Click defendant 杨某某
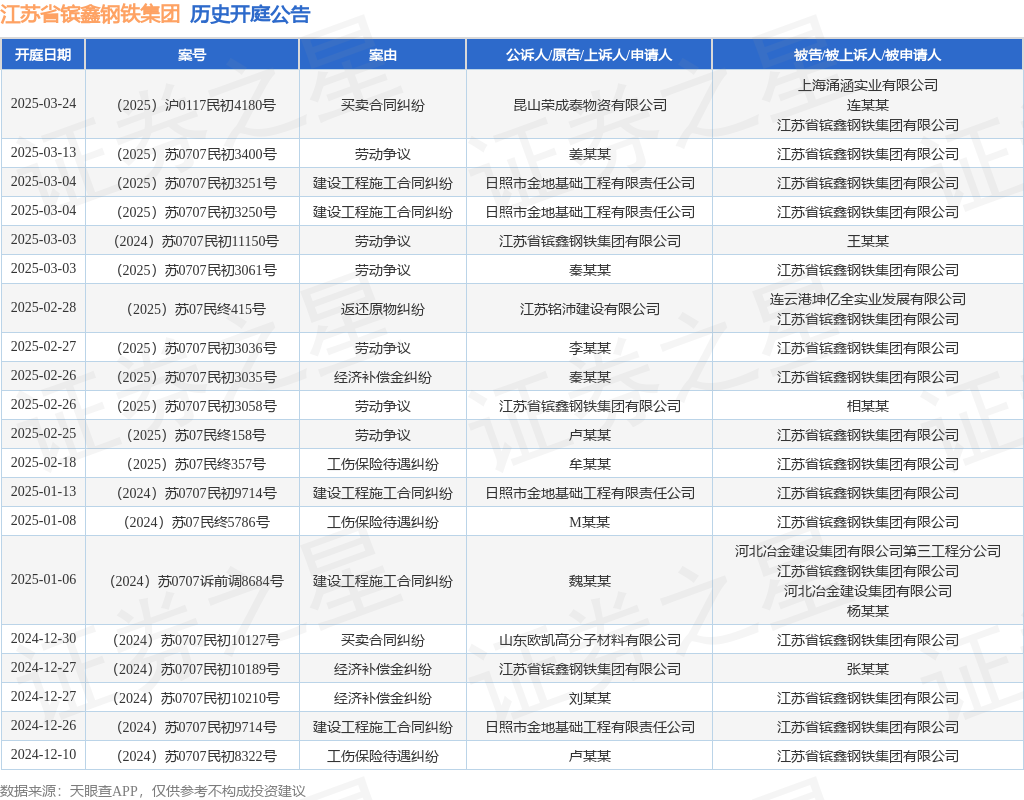1024x800 pixels. click(867, 611)
